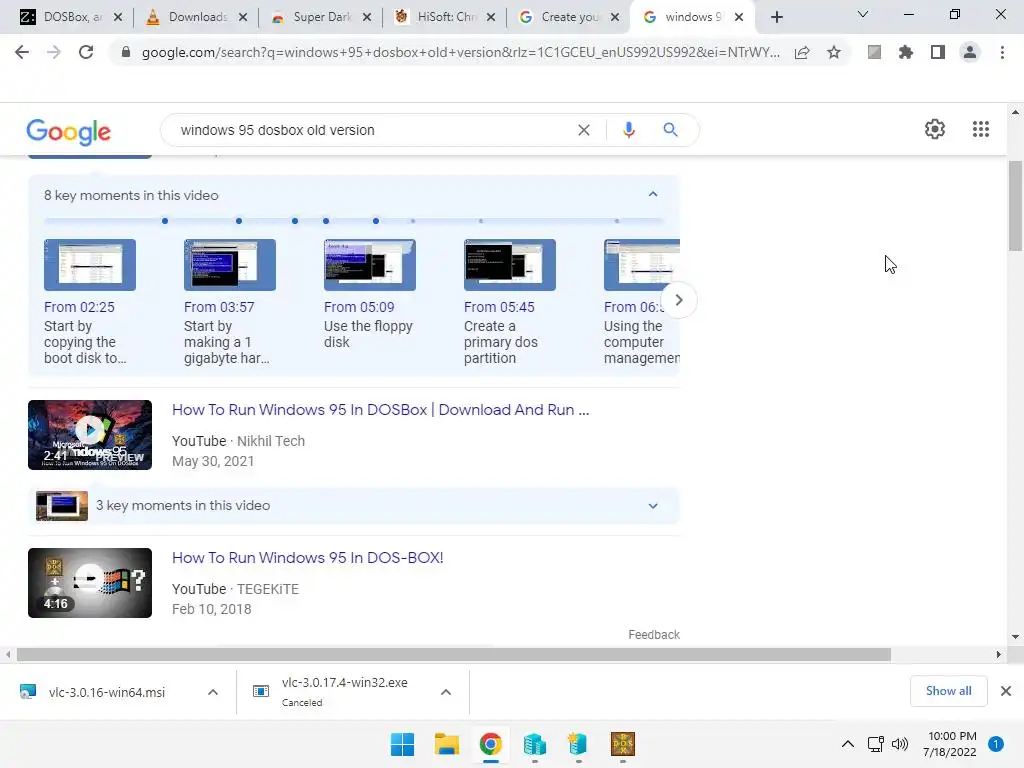Click the lock icon showing site information
Viewport: 1024px width, 768px height.
point(126,52)
